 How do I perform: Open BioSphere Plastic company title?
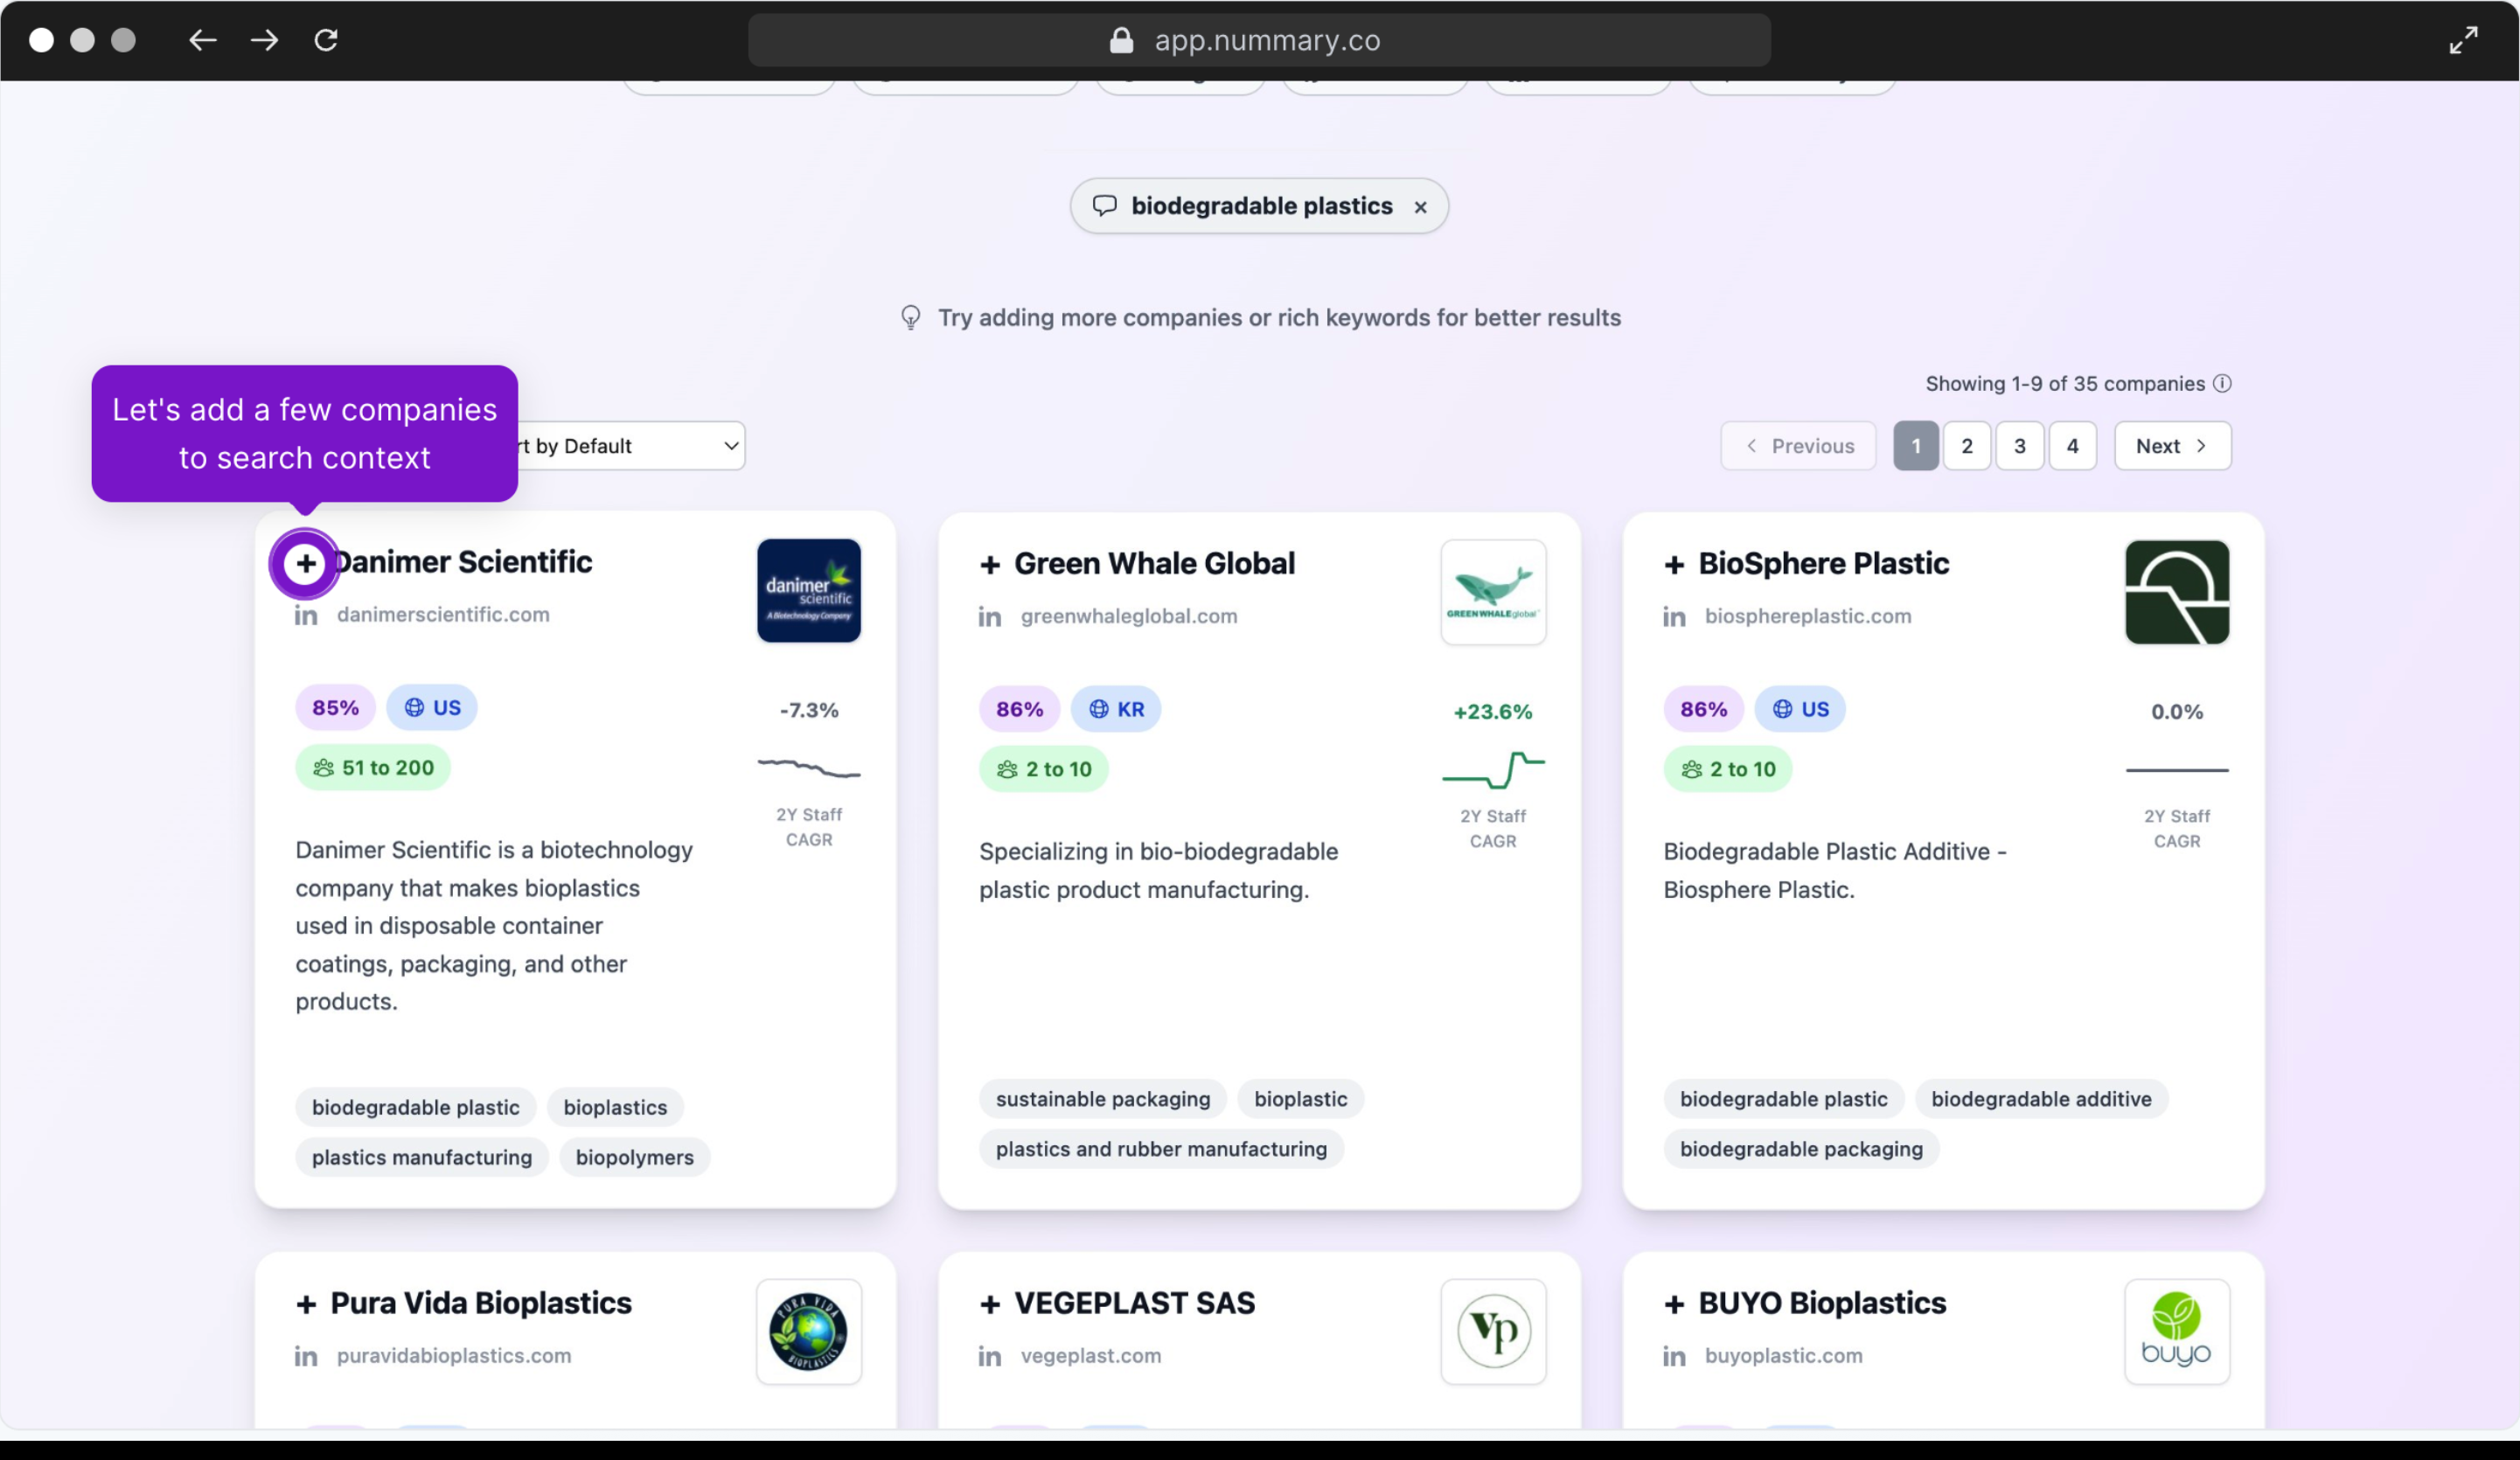point(1823,564)
